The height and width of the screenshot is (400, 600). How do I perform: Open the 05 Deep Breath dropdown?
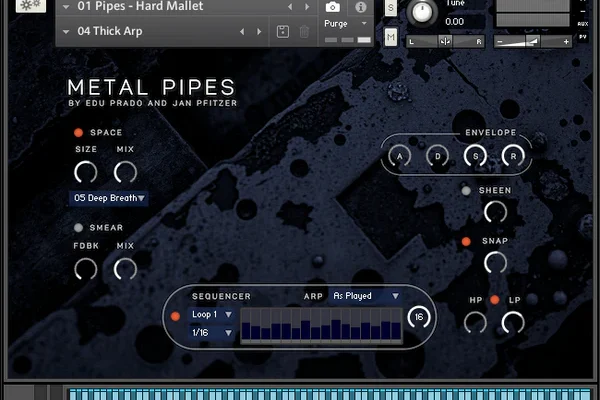108,198
